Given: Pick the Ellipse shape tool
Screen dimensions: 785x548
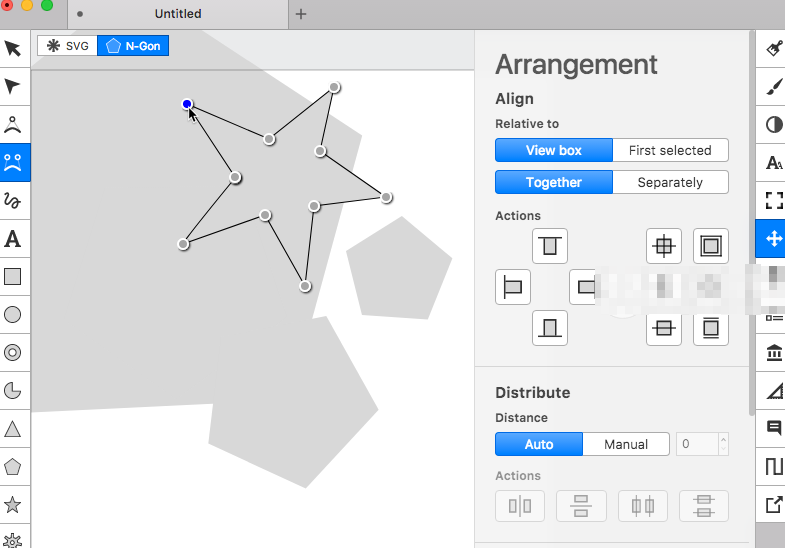Looking at the screenshot, I should coord(13,315).
